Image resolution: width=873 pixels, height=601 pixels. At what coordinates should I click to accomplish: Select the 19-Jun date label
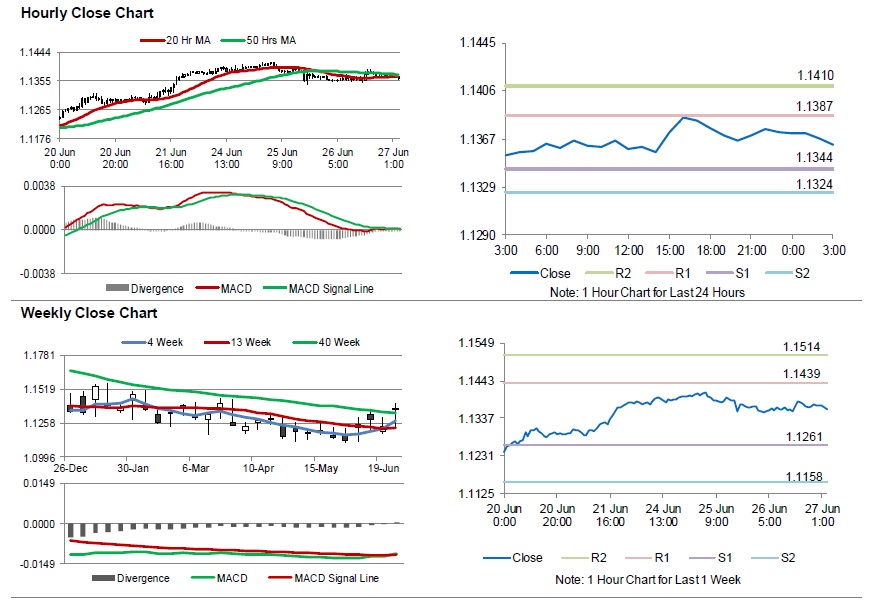pyautogui.click(x=384, y=468)
